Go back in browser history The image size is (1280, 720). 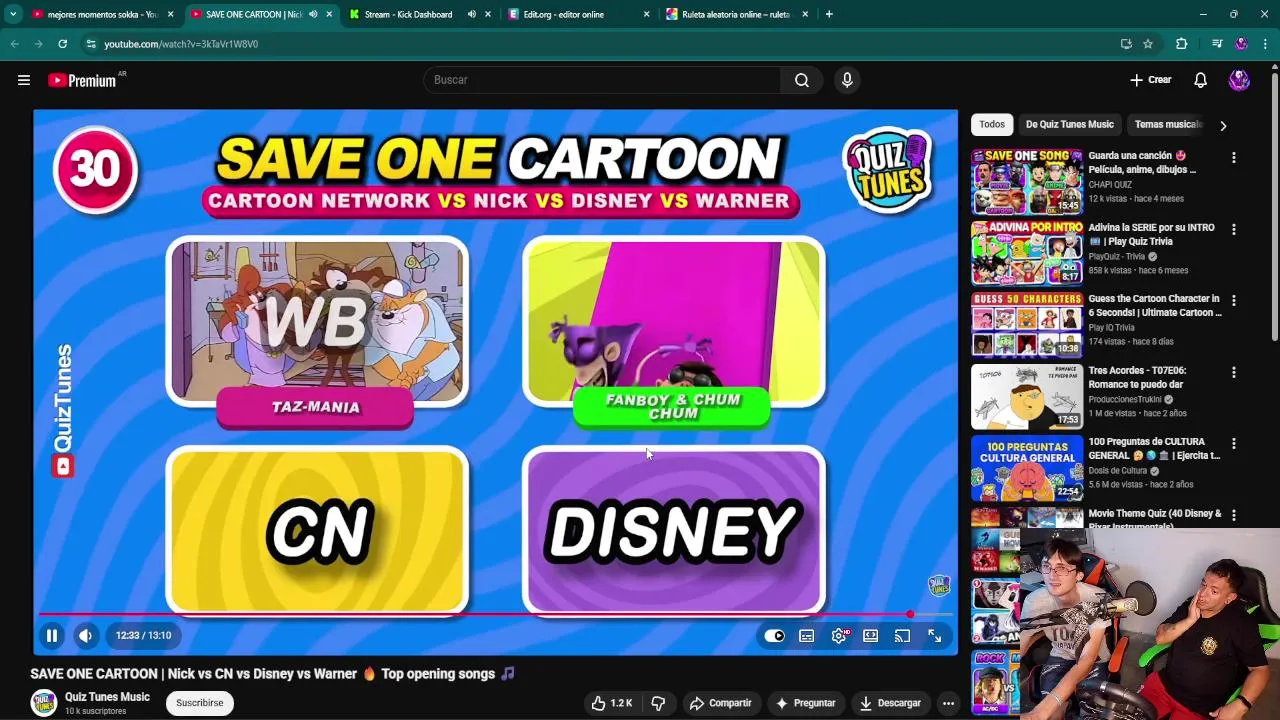(x=14, y=44)
